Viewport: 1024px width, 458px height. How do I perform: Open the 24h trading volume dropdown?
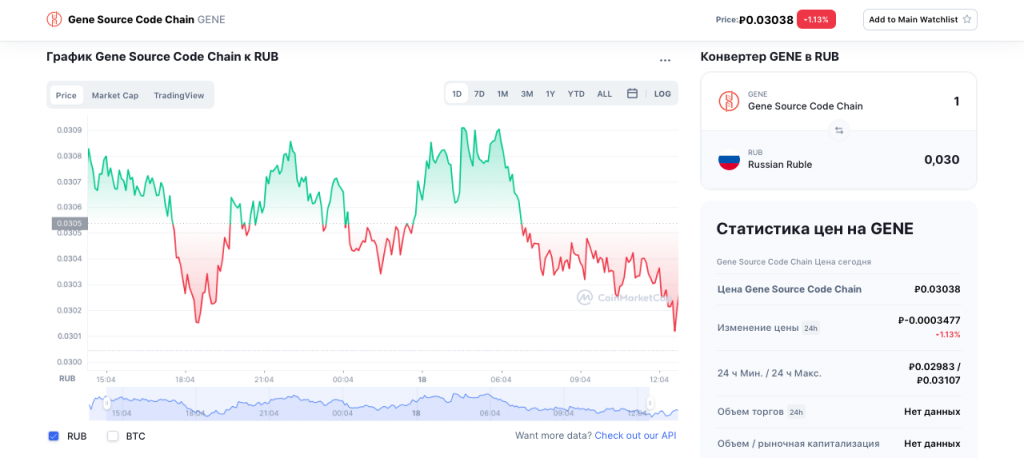(796, 412)
